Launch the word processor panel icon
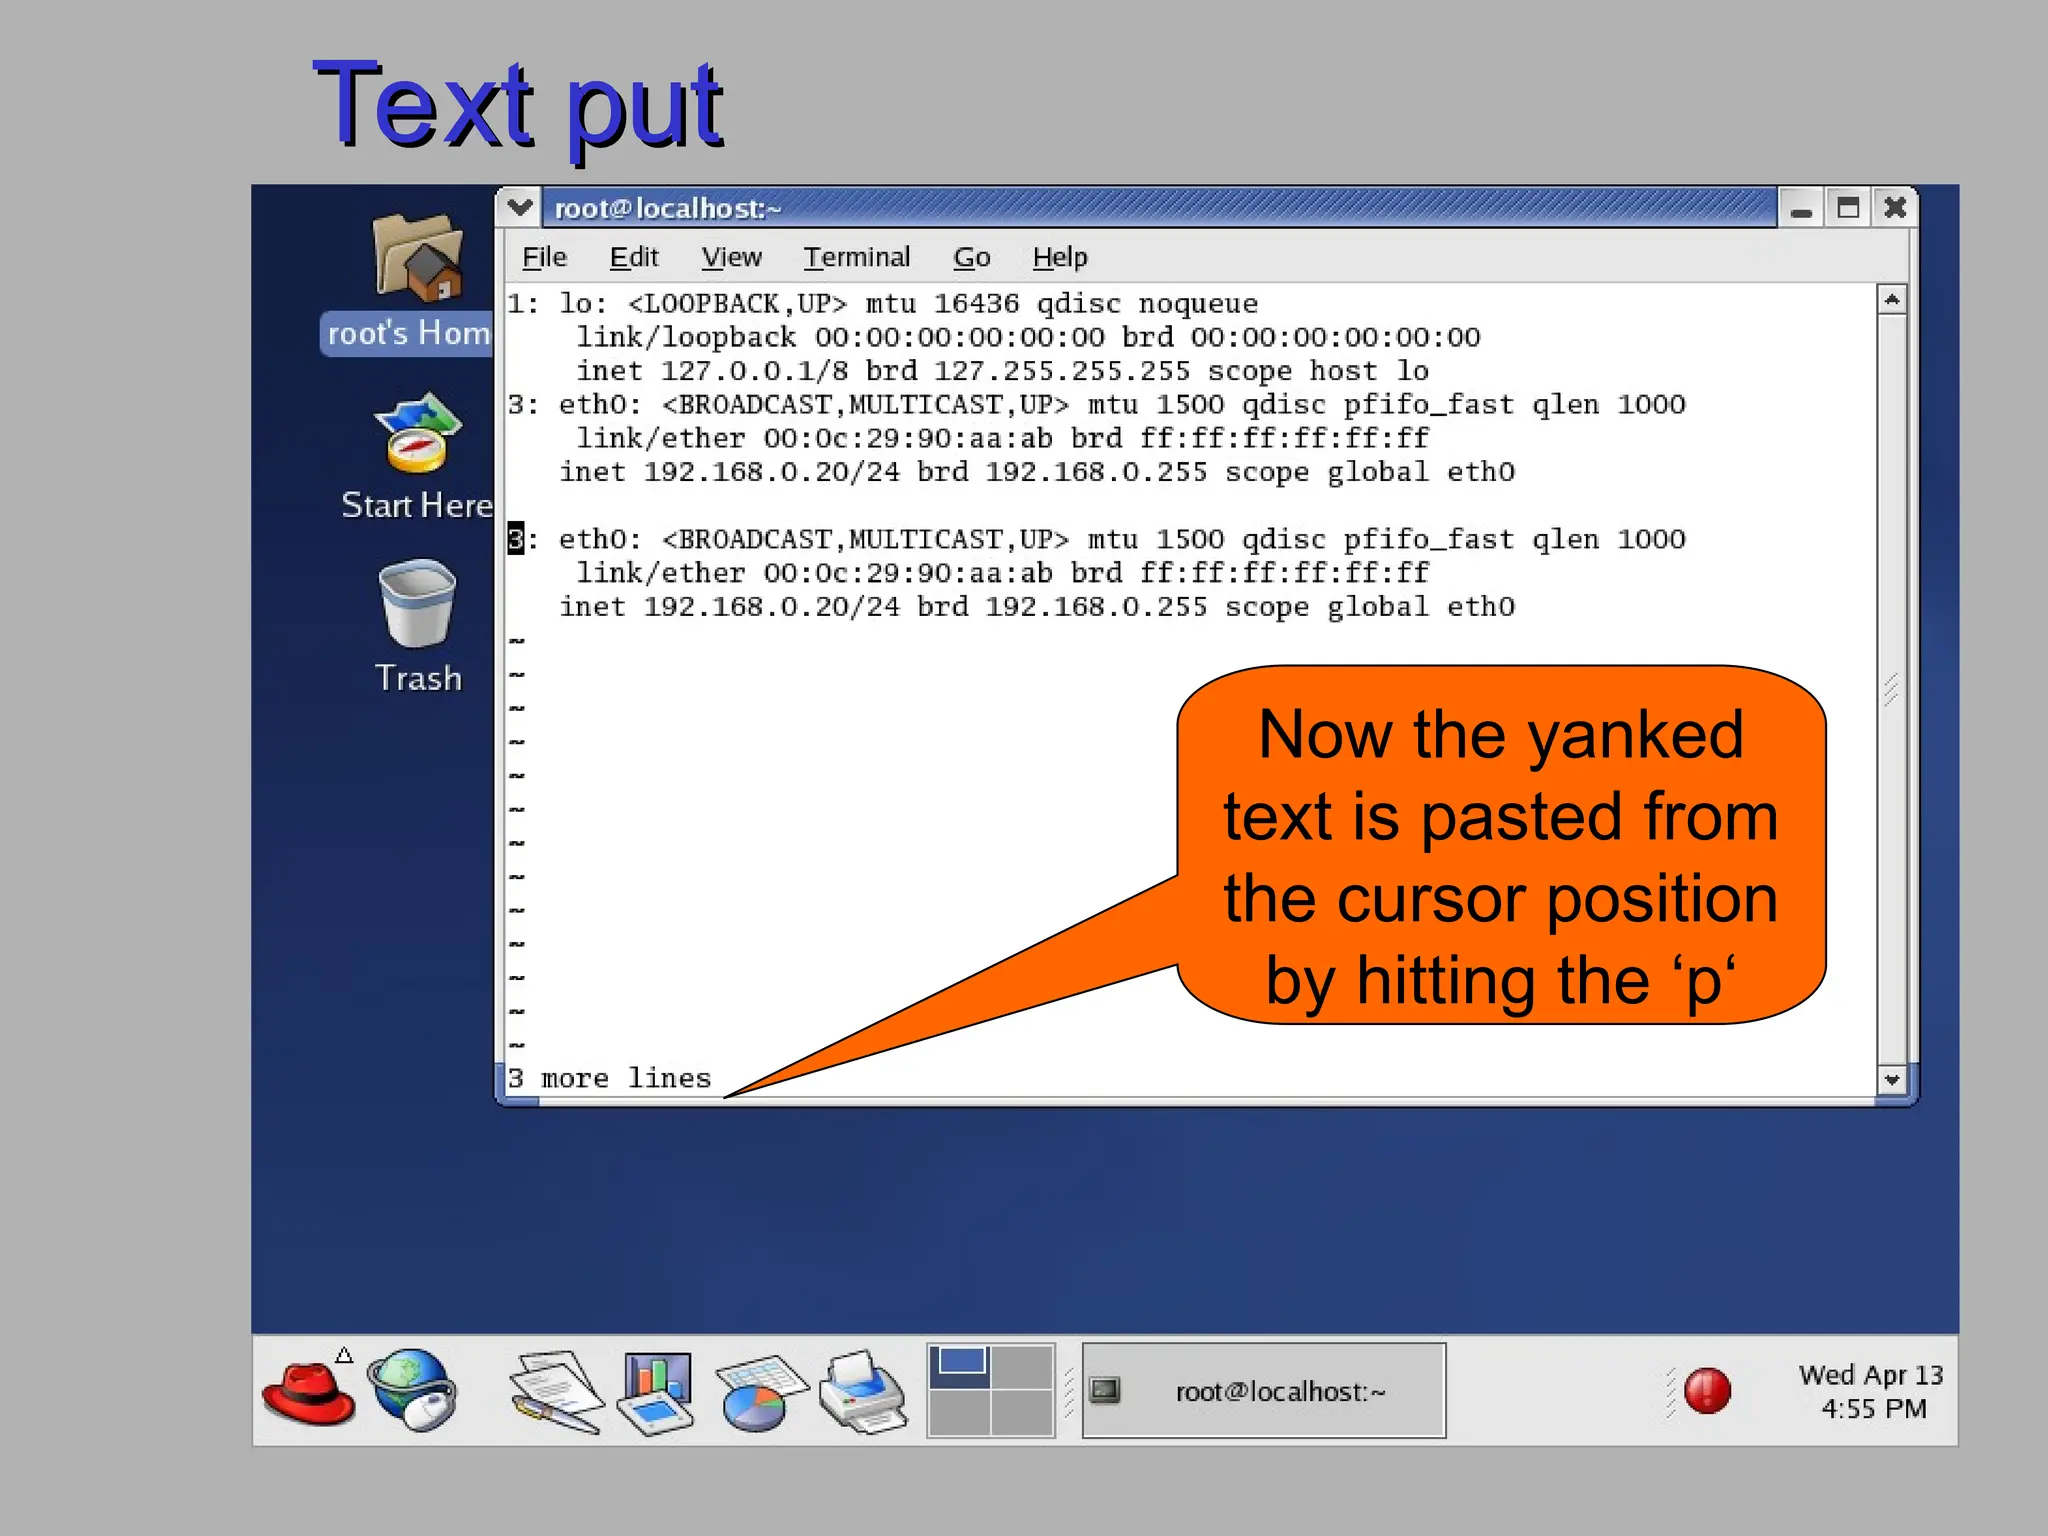This screenshot has width=2048, height=1536. click(557, 1391)
